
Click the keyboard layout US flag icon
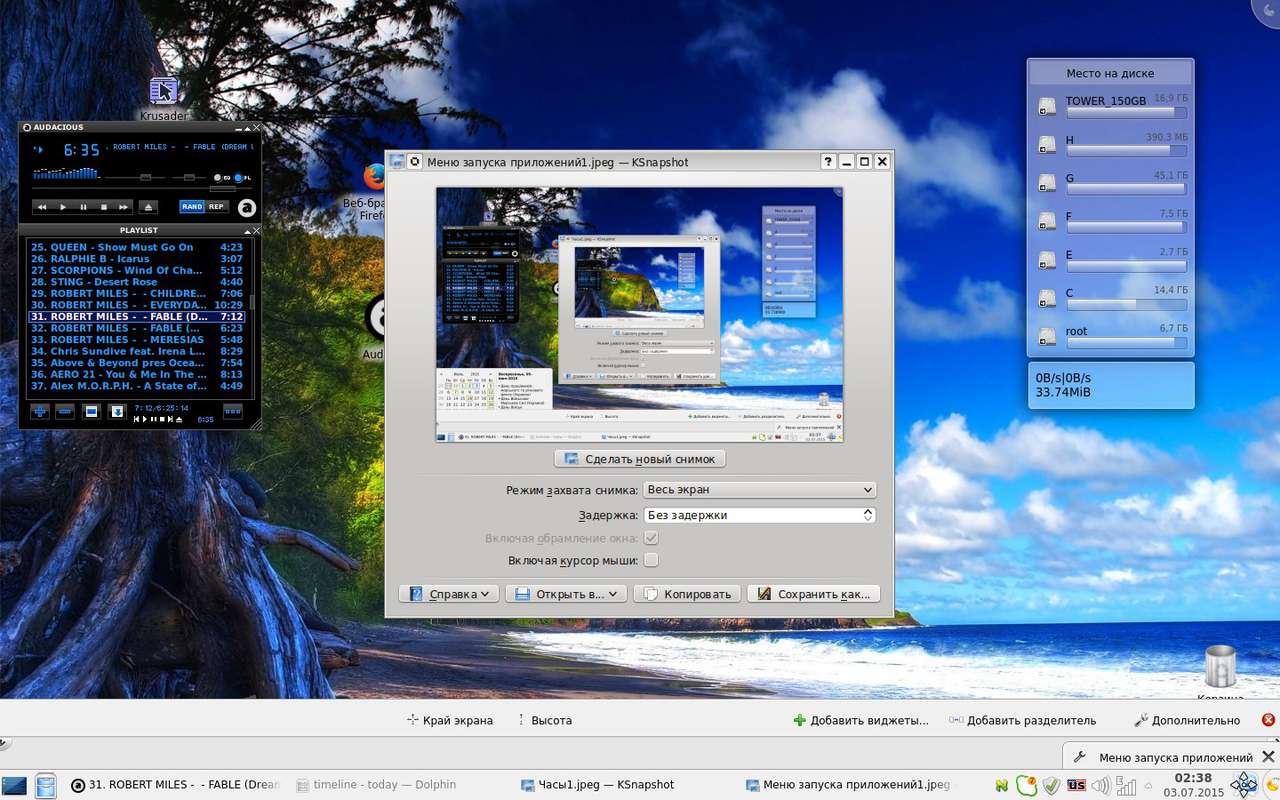click(1076, 785)
